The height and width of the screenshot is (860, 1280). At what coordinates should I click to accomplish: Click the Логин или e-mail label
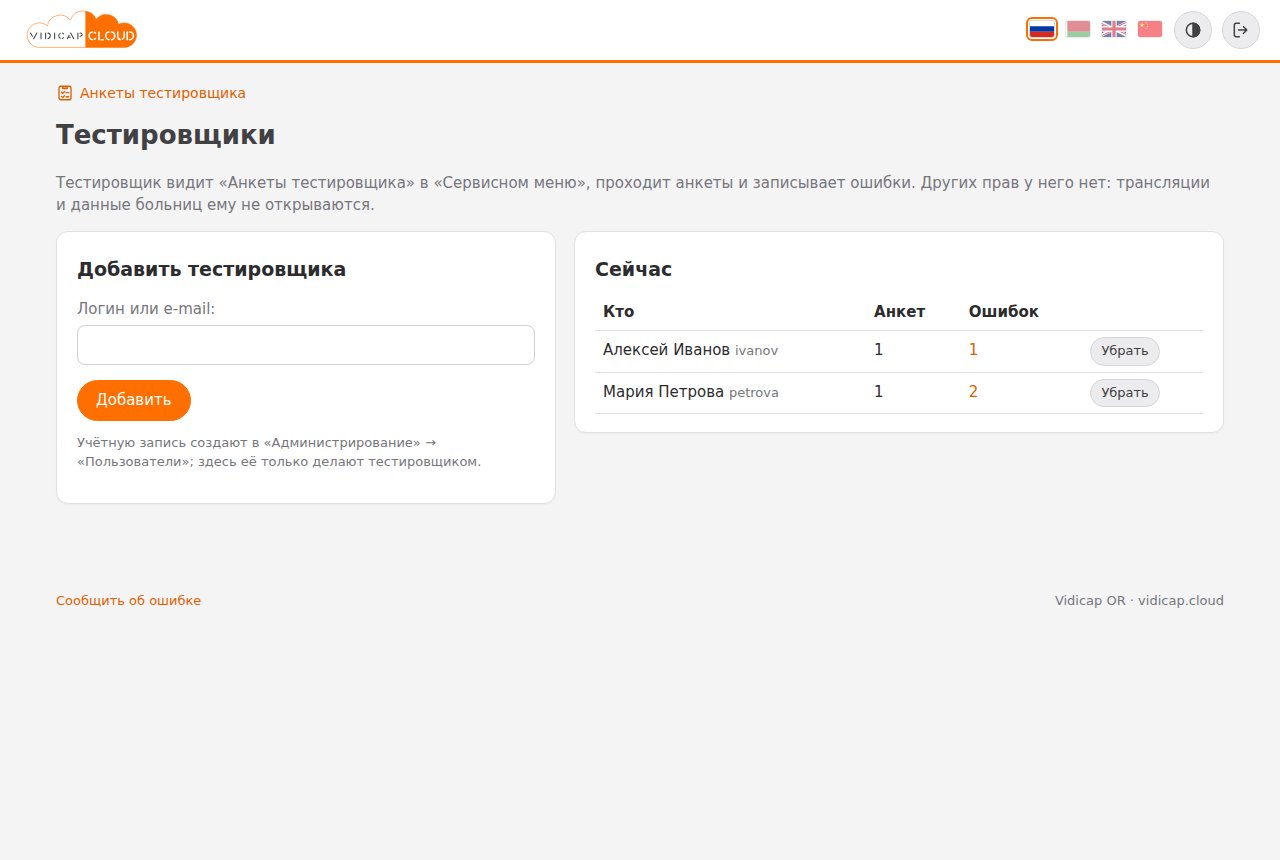click(146, 309)
